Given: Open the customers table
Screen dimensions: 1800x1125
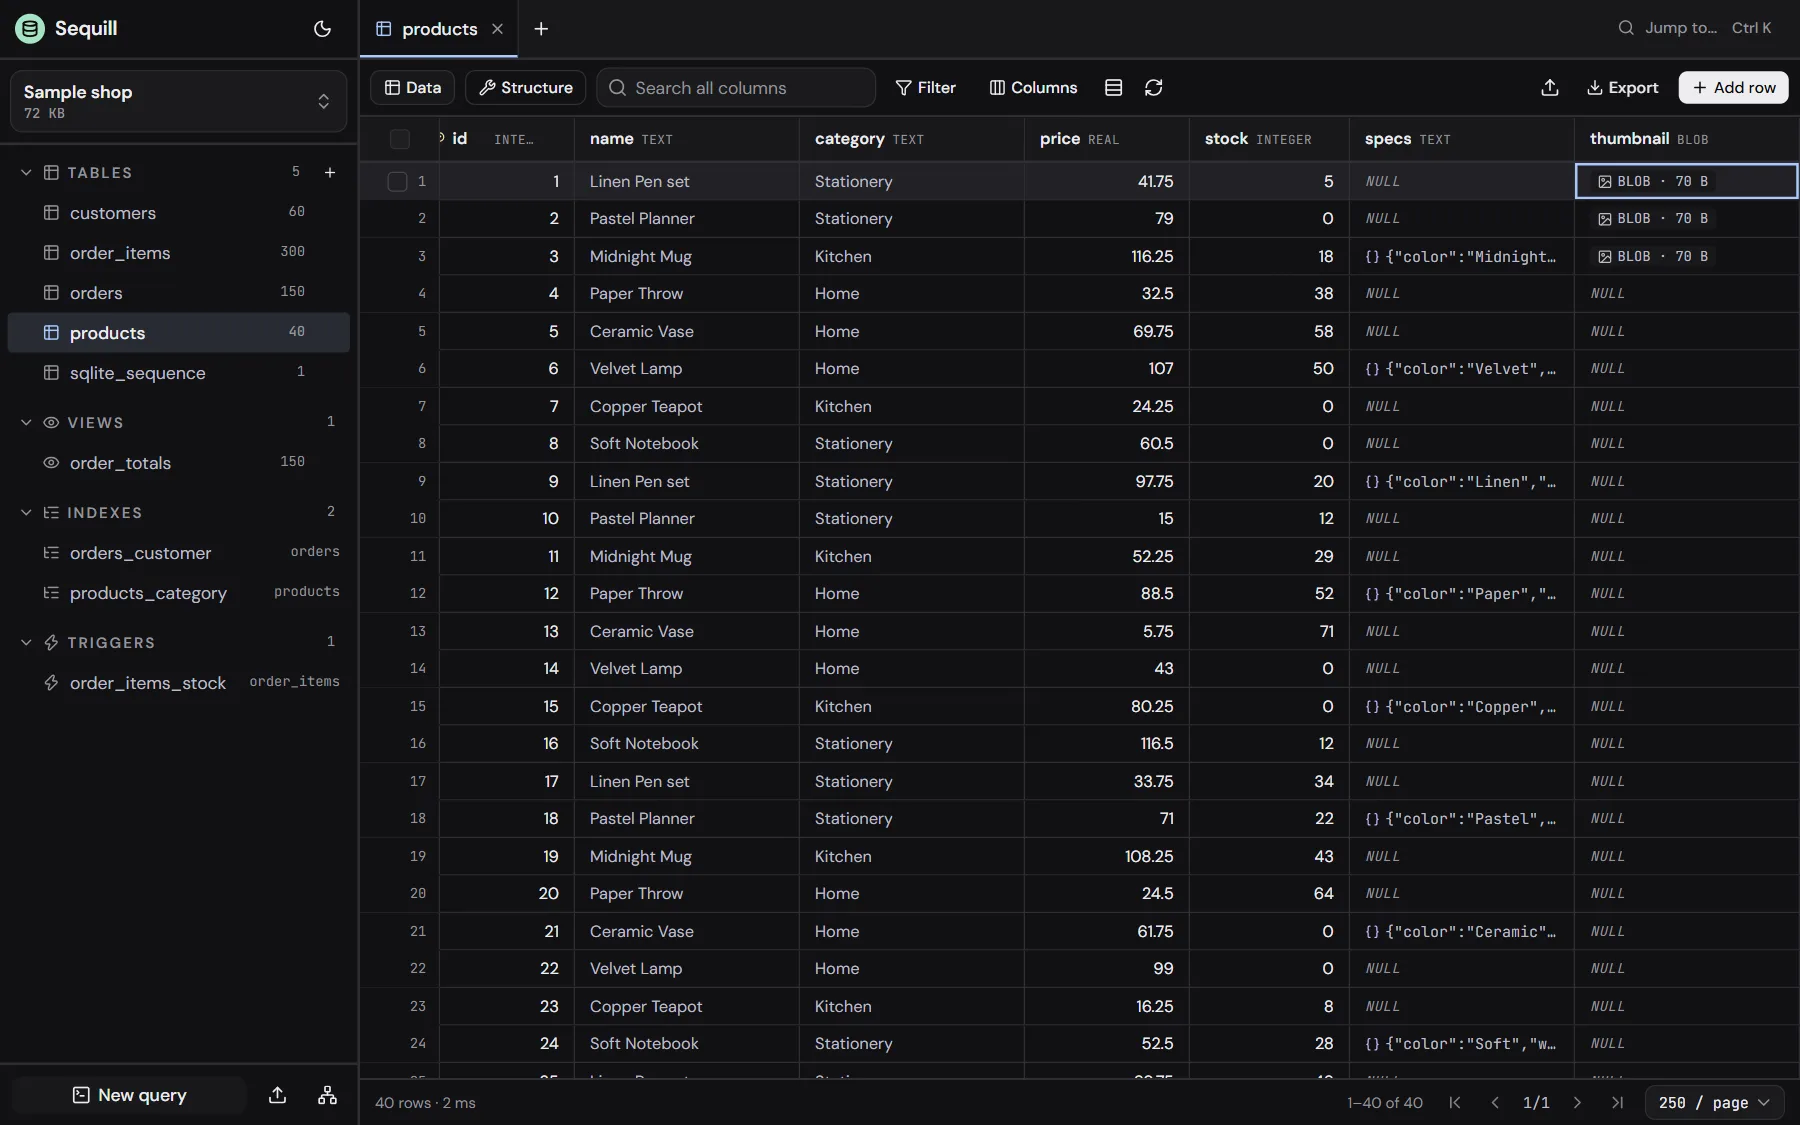Looking at the screenshot, I should (x=178, y=212).
